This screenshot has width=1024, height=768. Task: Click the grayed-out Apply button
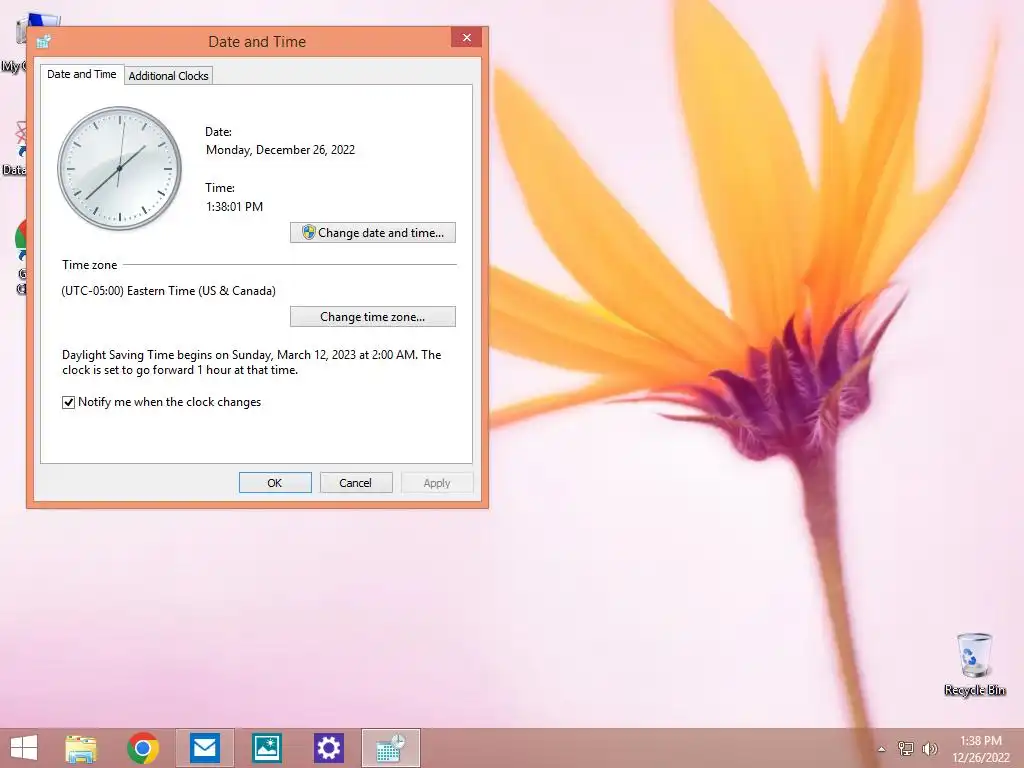click(x=436, y=483)
